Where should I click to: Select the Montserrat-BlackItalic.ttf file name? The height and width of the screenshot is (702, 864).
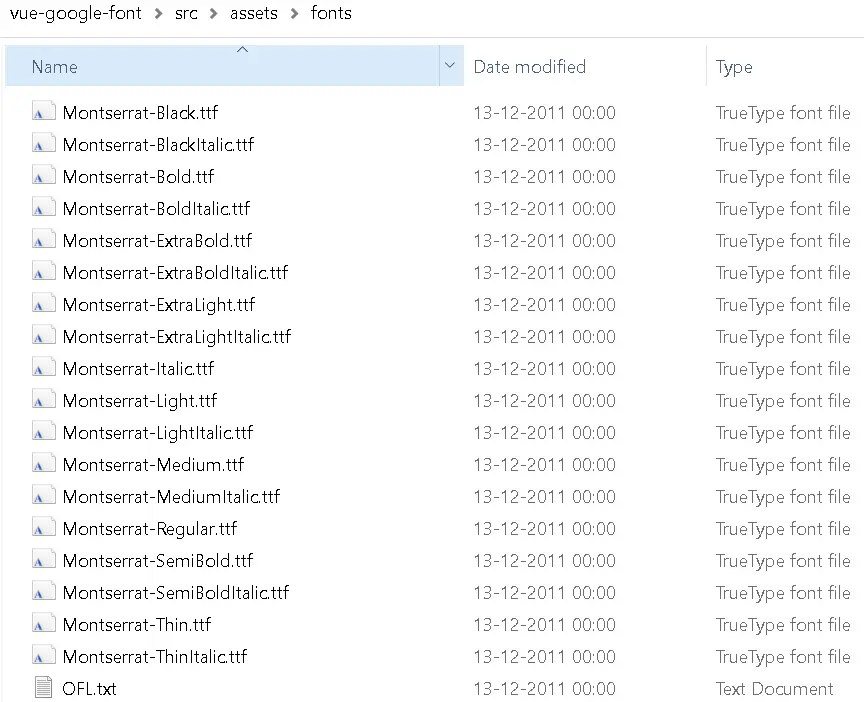coord(159,144)
